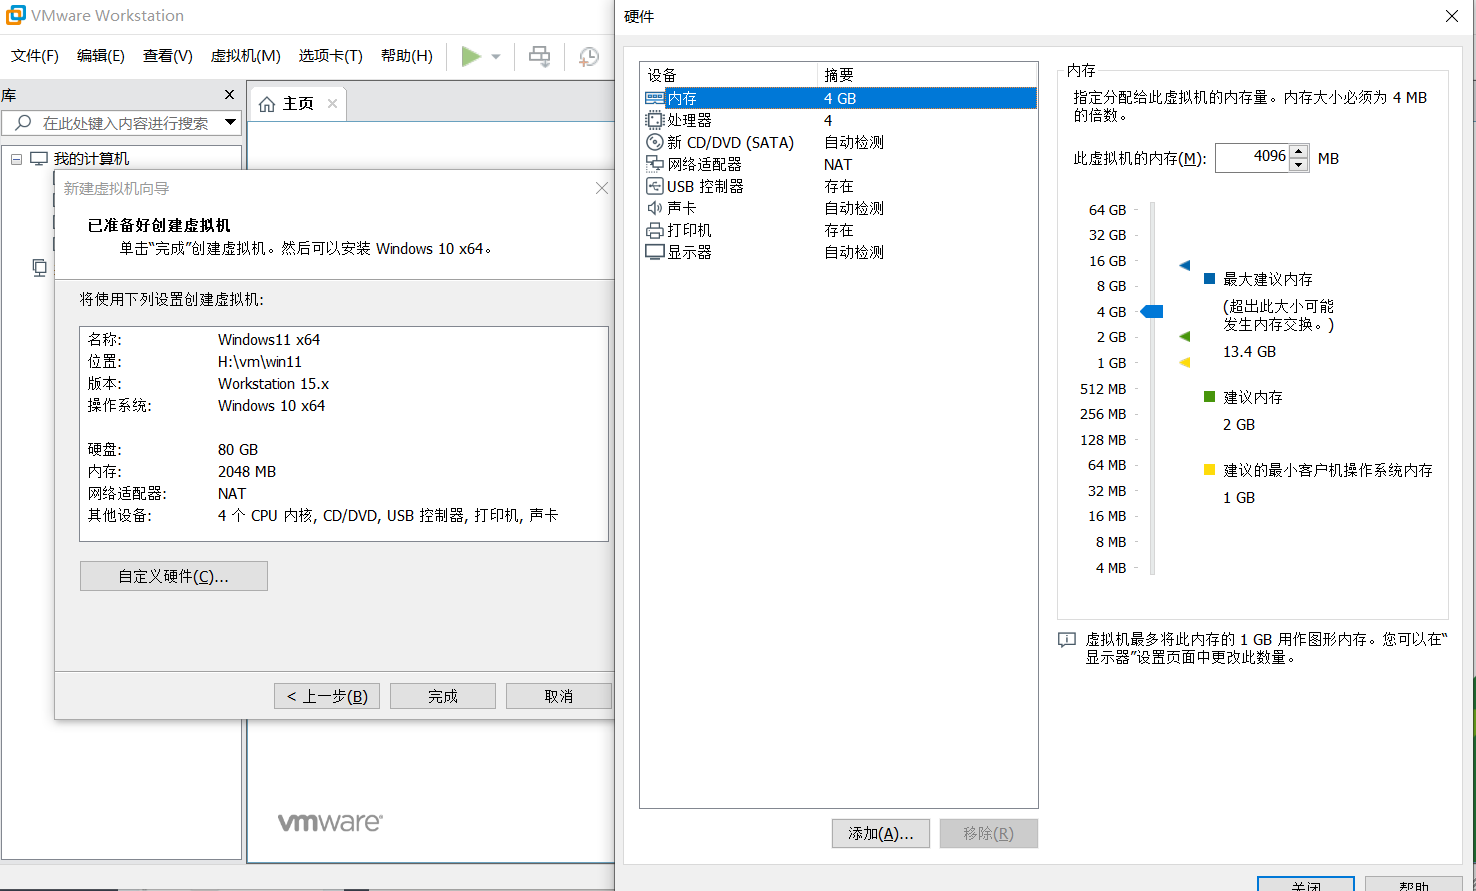Click the green 建议内存 legend square
The height and width of the screenshot is (891, 1476).
click(1209, 397)
